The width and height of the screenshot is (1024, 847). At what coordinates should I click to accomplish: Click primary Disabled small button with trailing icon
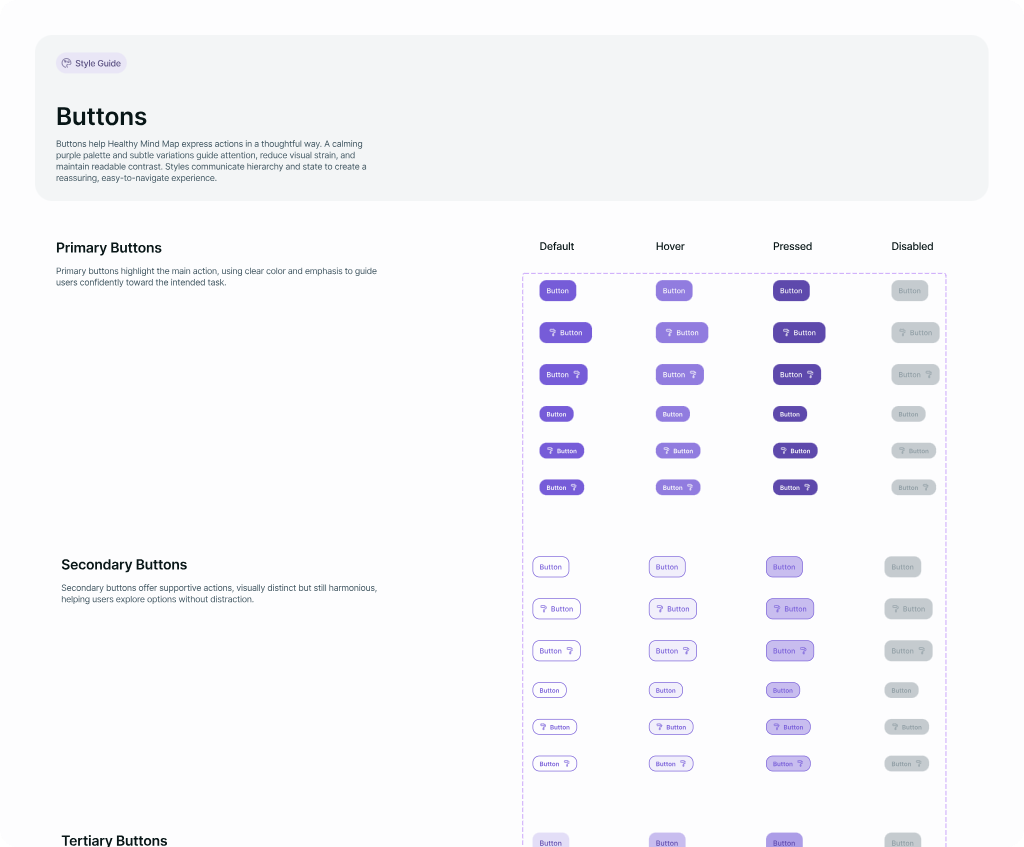pyautogui.click(x=914, y=487)
